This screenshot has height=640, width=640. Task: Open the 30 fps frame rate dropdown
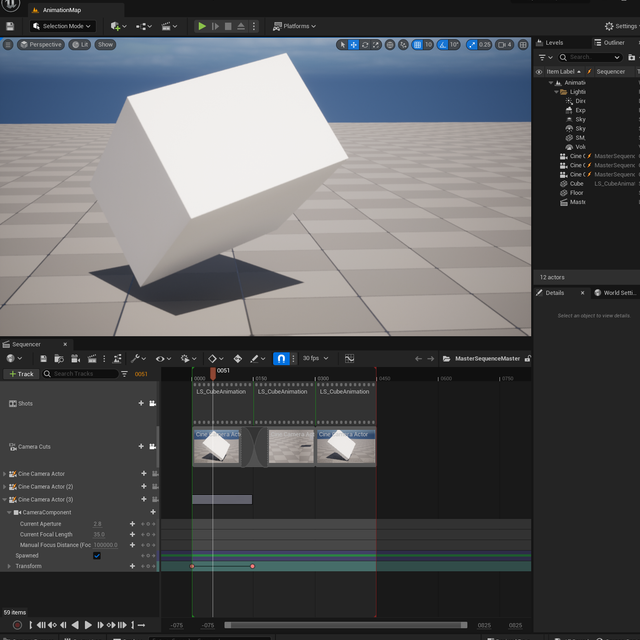coord(315,358)
